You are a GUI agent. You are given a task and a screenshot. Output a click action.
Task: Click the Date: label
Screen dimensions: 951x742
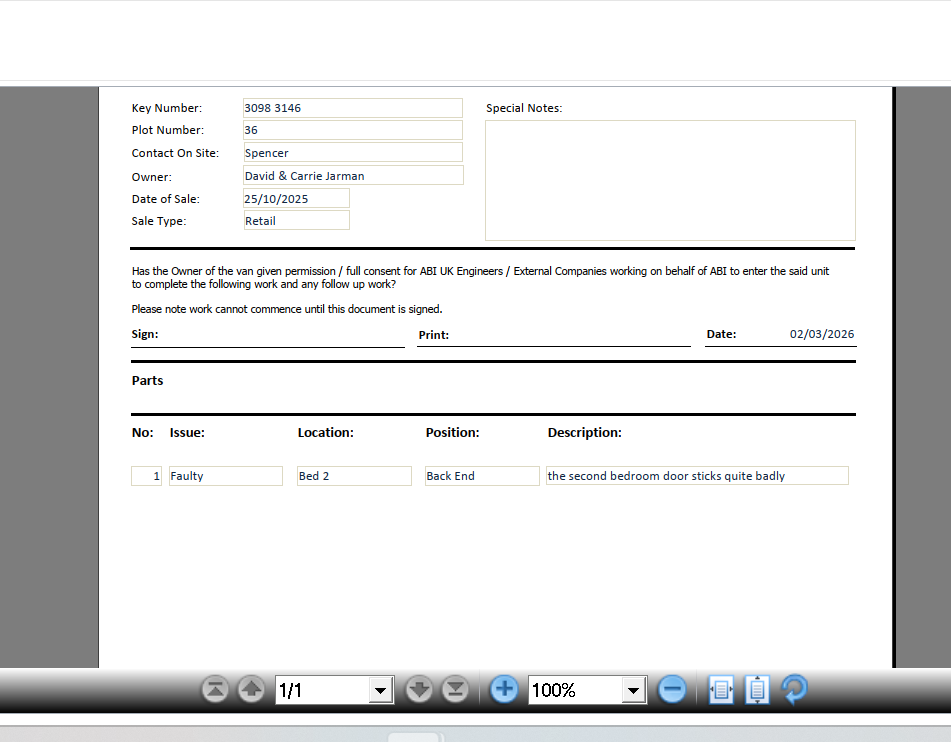click(721, 334)
